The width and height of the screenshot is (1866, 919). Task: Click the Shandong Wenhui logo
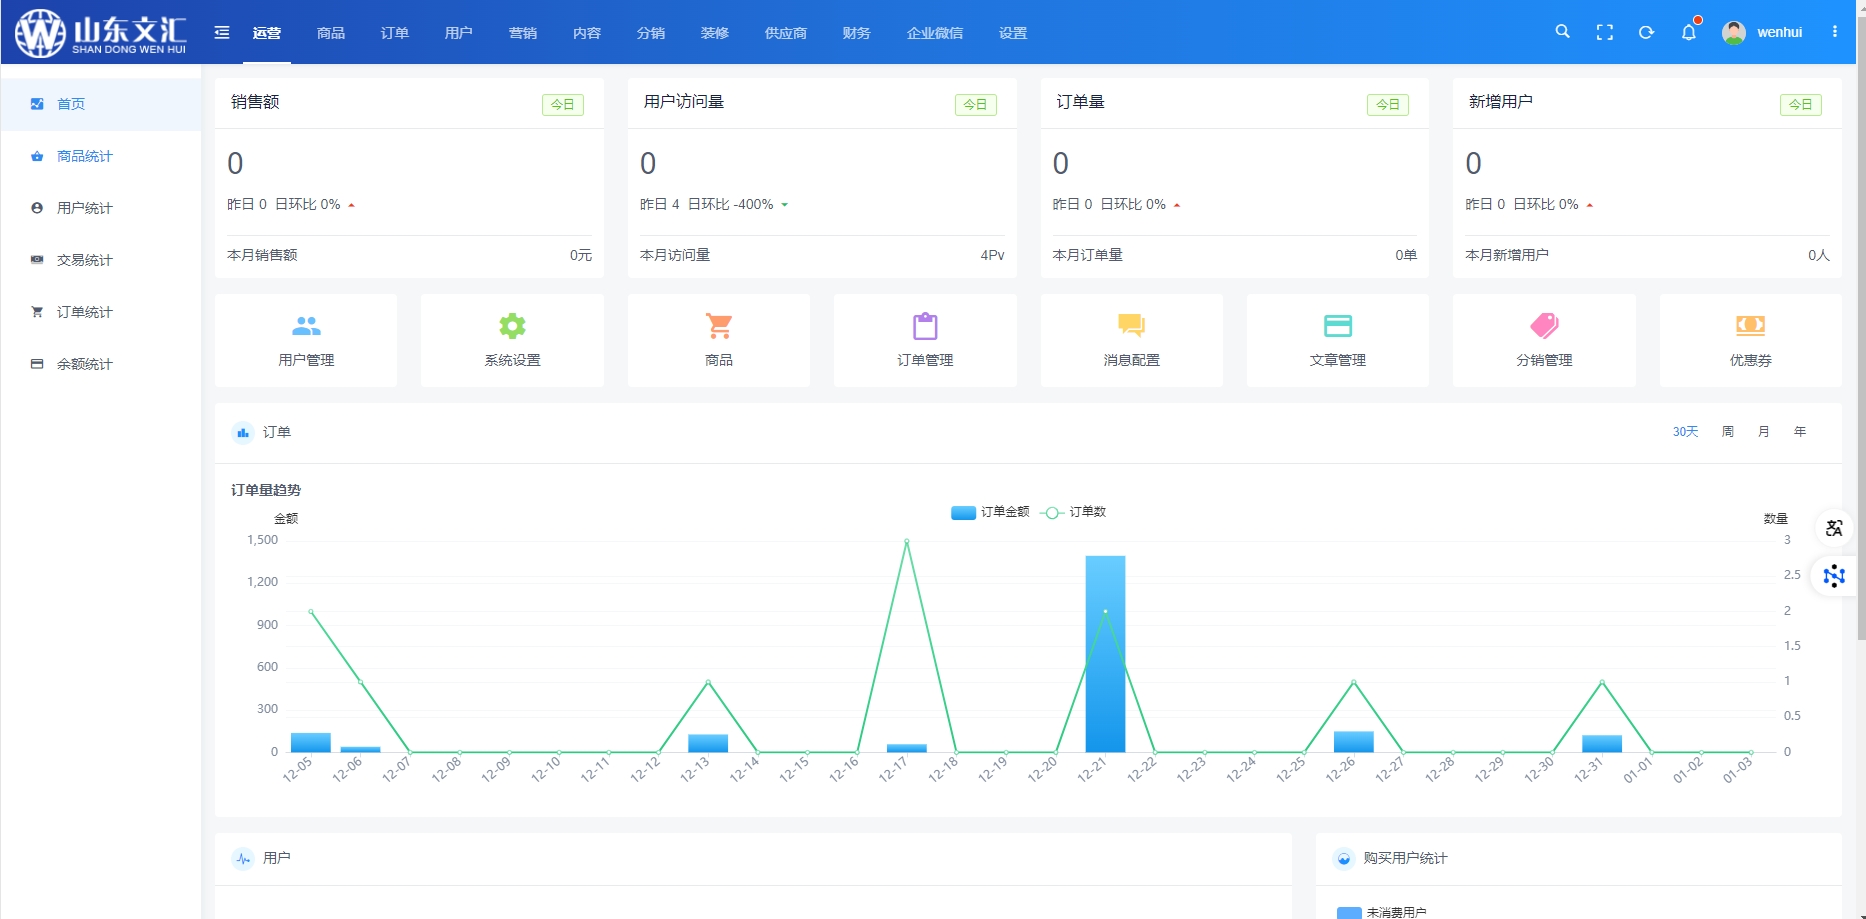click(101, 32)
